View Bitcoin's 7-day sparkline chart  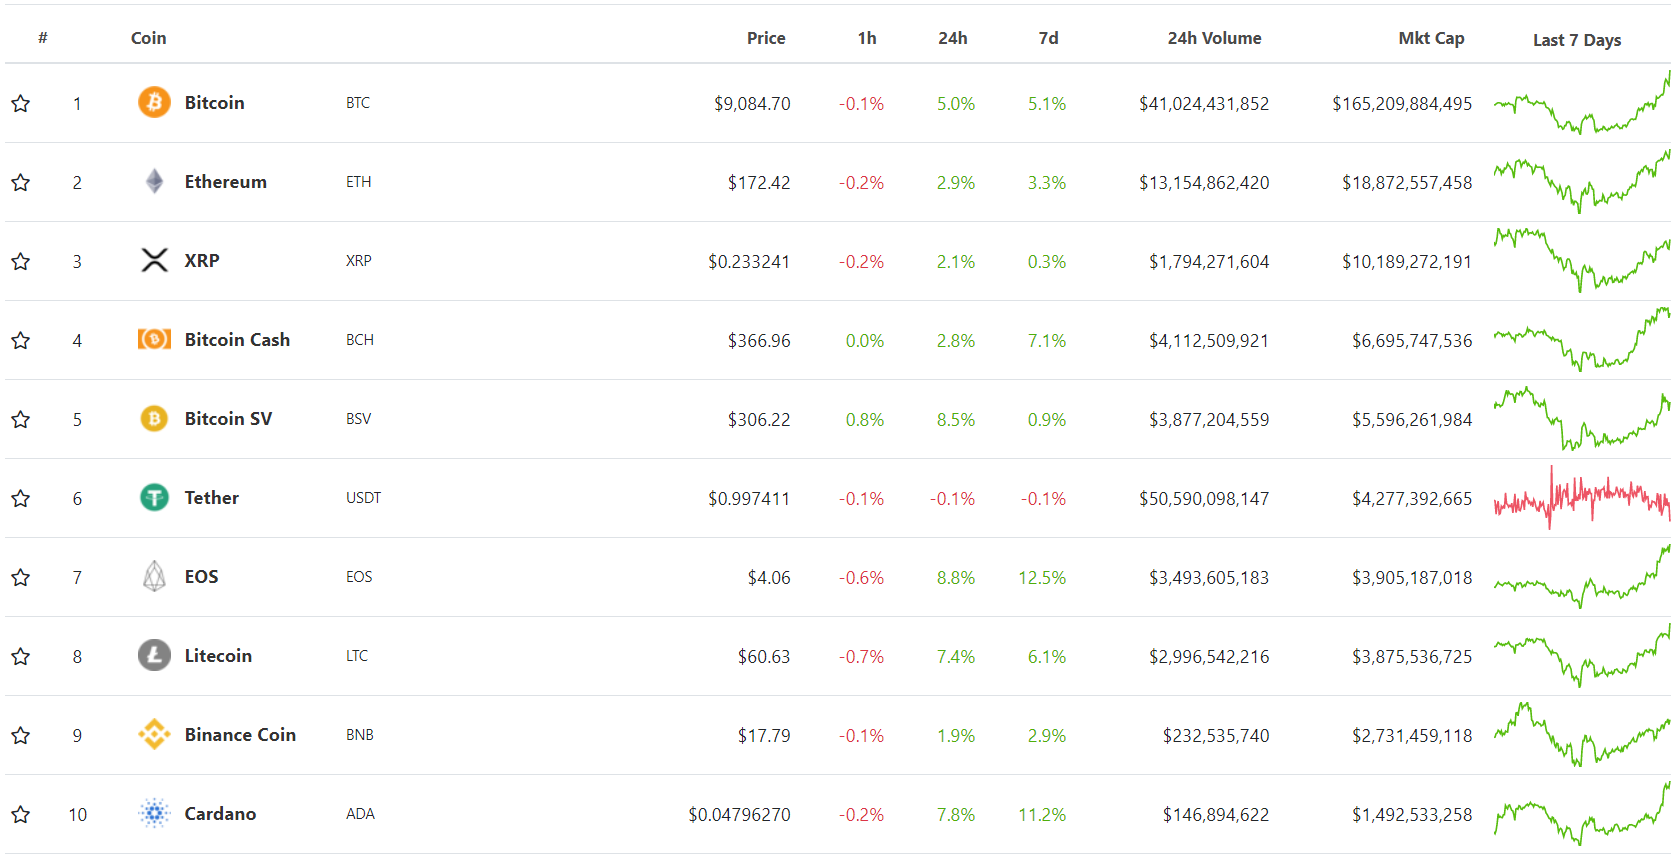pyautogui.click(x=1582, y=103)
